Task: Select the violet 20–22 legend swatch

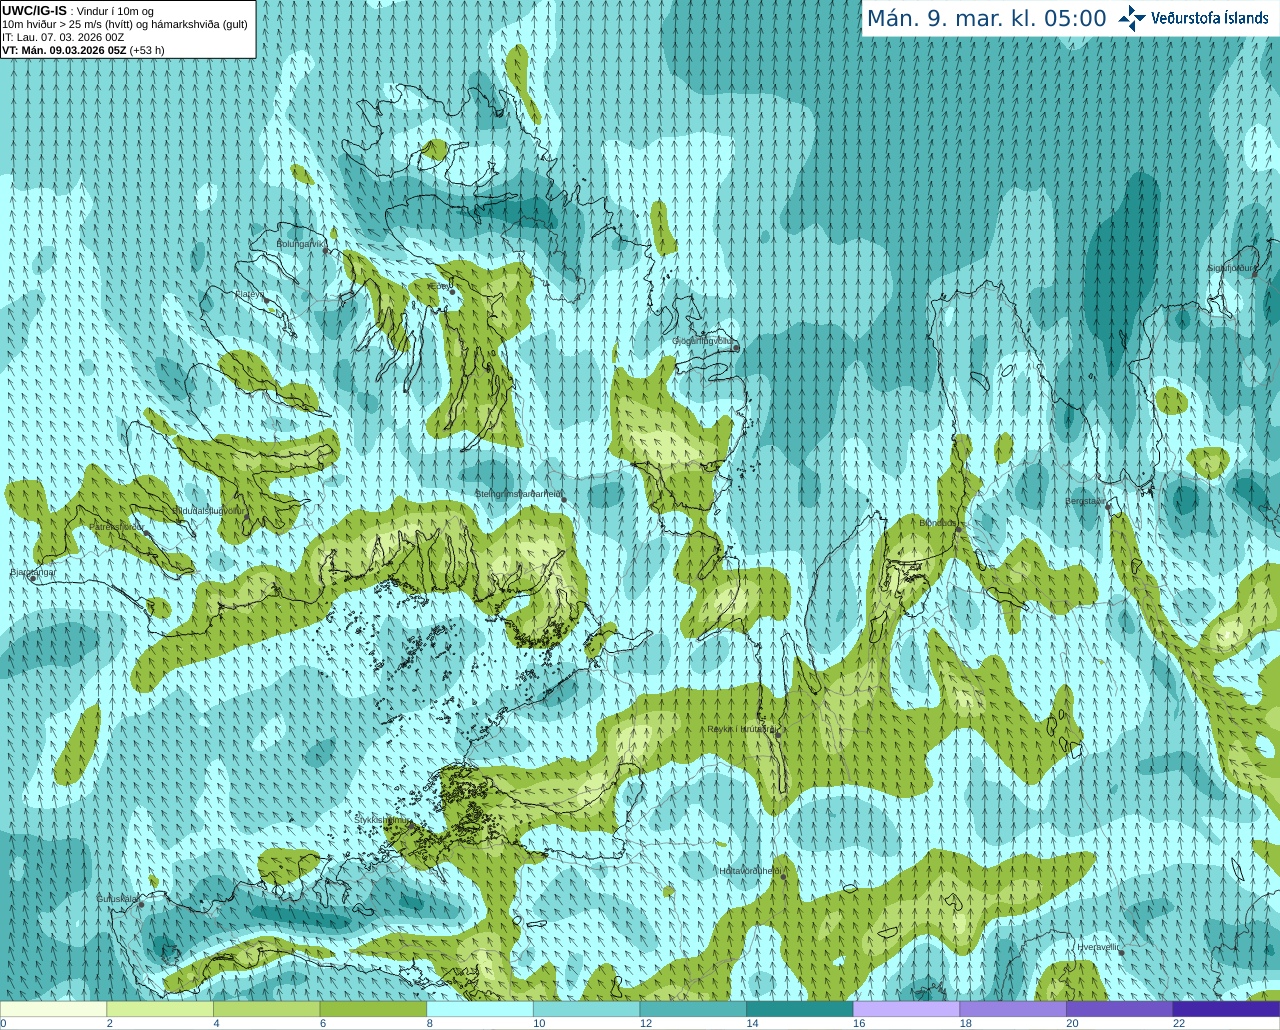Action: click(x=1120, y=1009)
